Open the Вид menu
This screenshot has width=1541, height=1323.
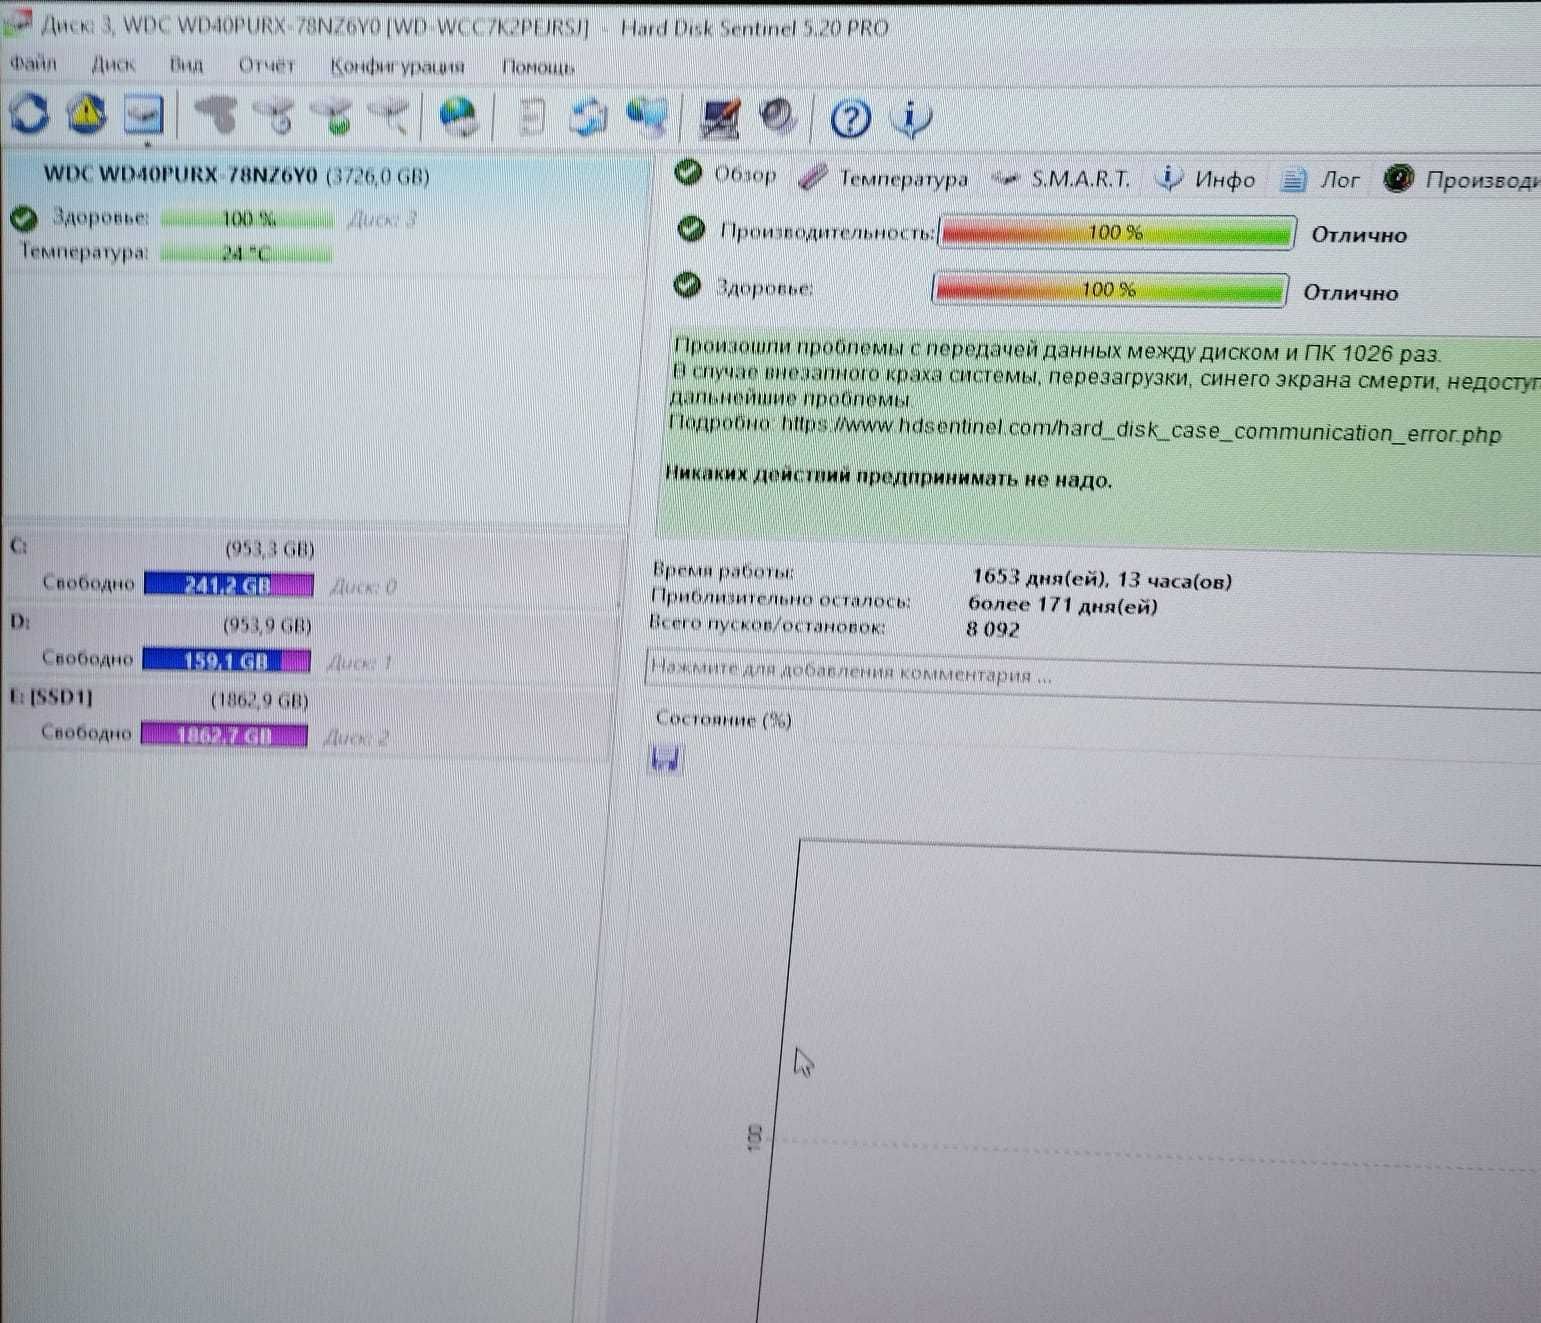186,65
